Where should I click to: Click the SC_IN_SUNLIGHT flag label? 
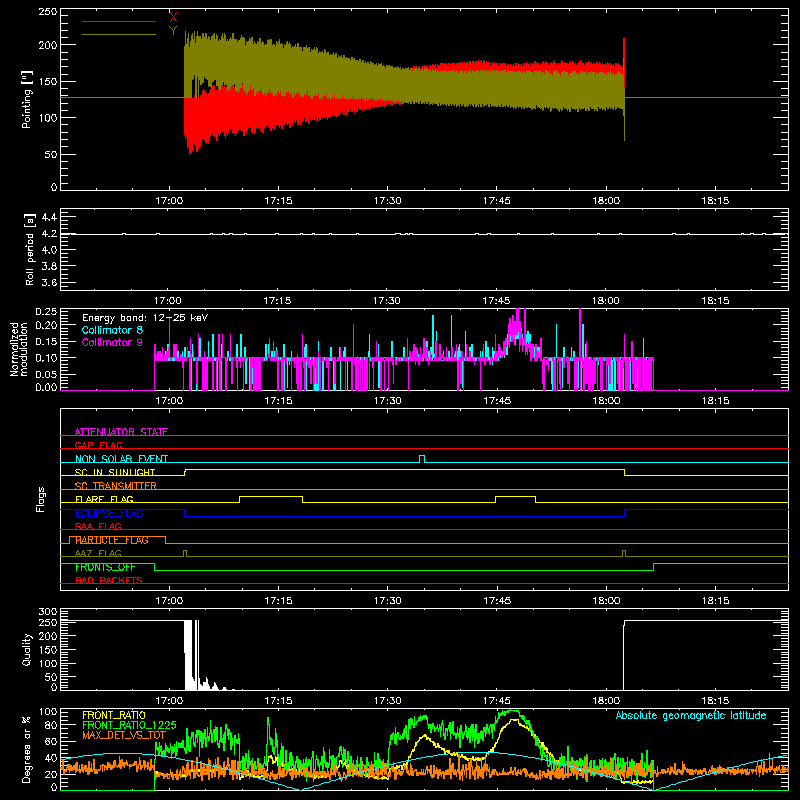pyautogui.click(x=115, y=472)
